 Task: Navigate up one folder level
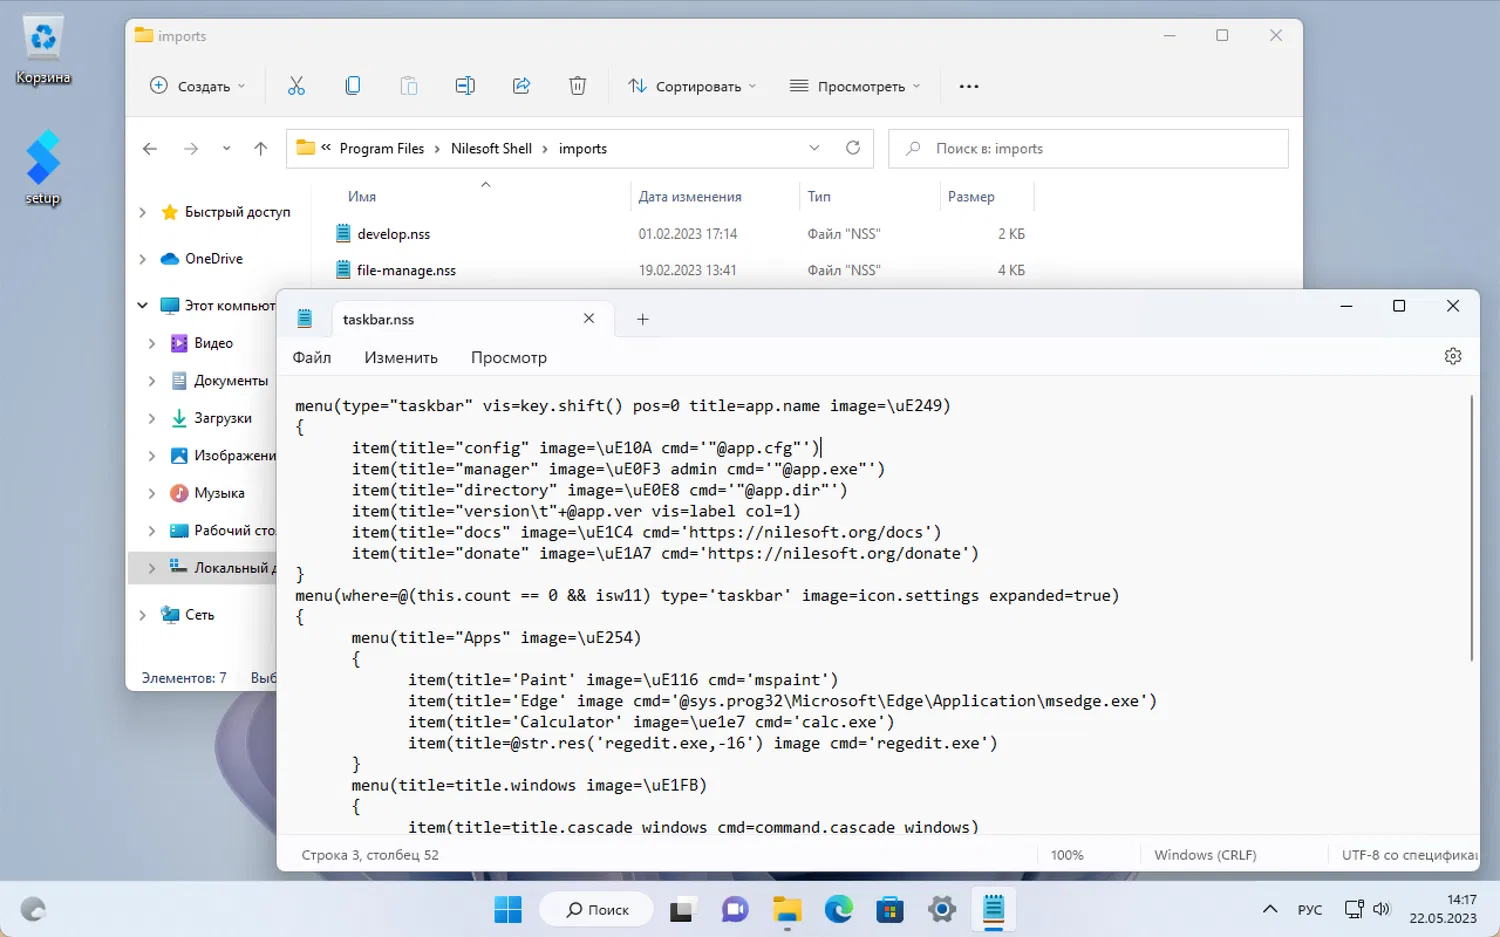(x=261, y=148)
